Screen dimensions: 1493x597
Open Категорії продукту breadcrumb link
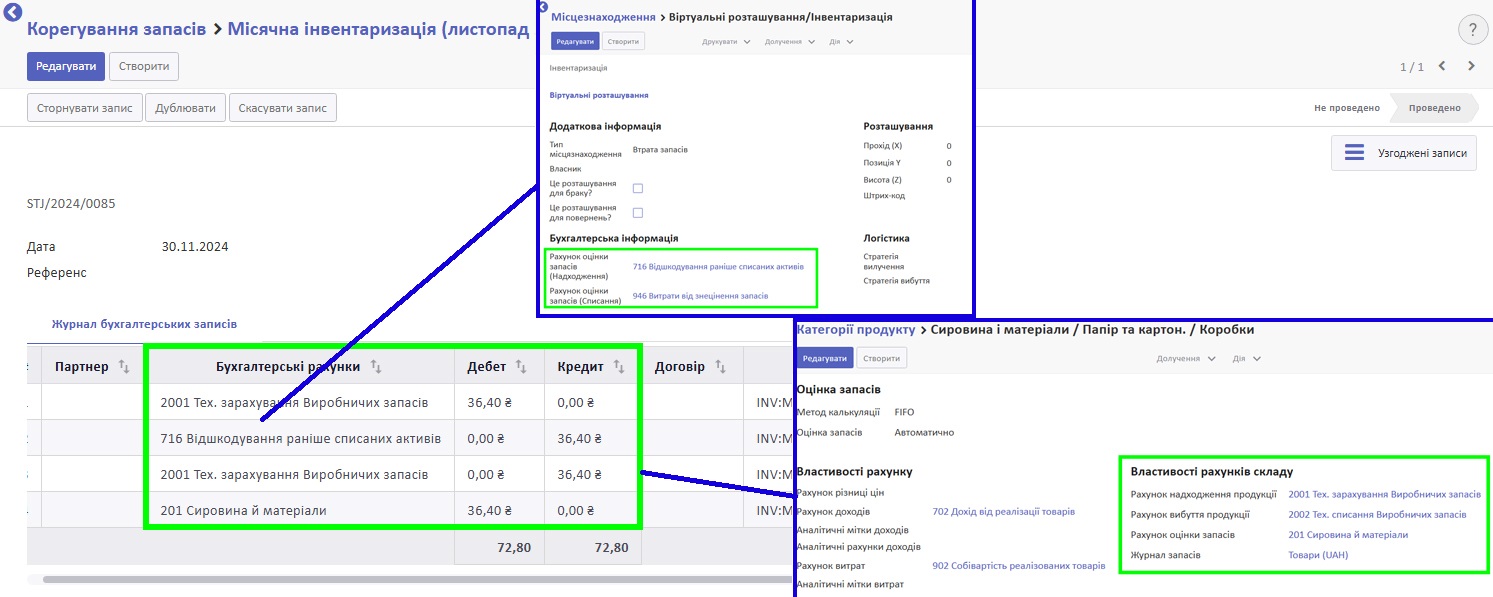856,329
